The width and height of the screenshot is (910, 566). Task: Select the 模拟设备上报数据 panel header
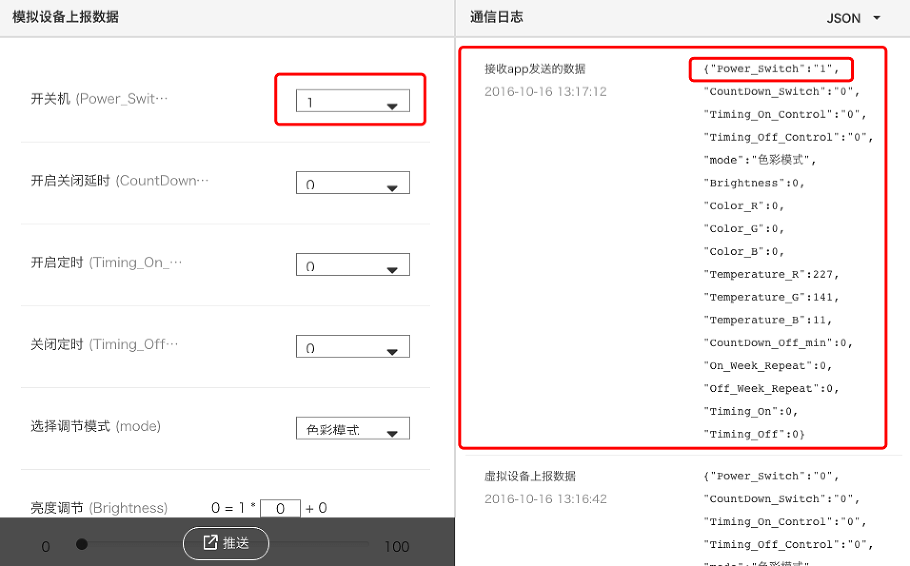coord(65,17)
